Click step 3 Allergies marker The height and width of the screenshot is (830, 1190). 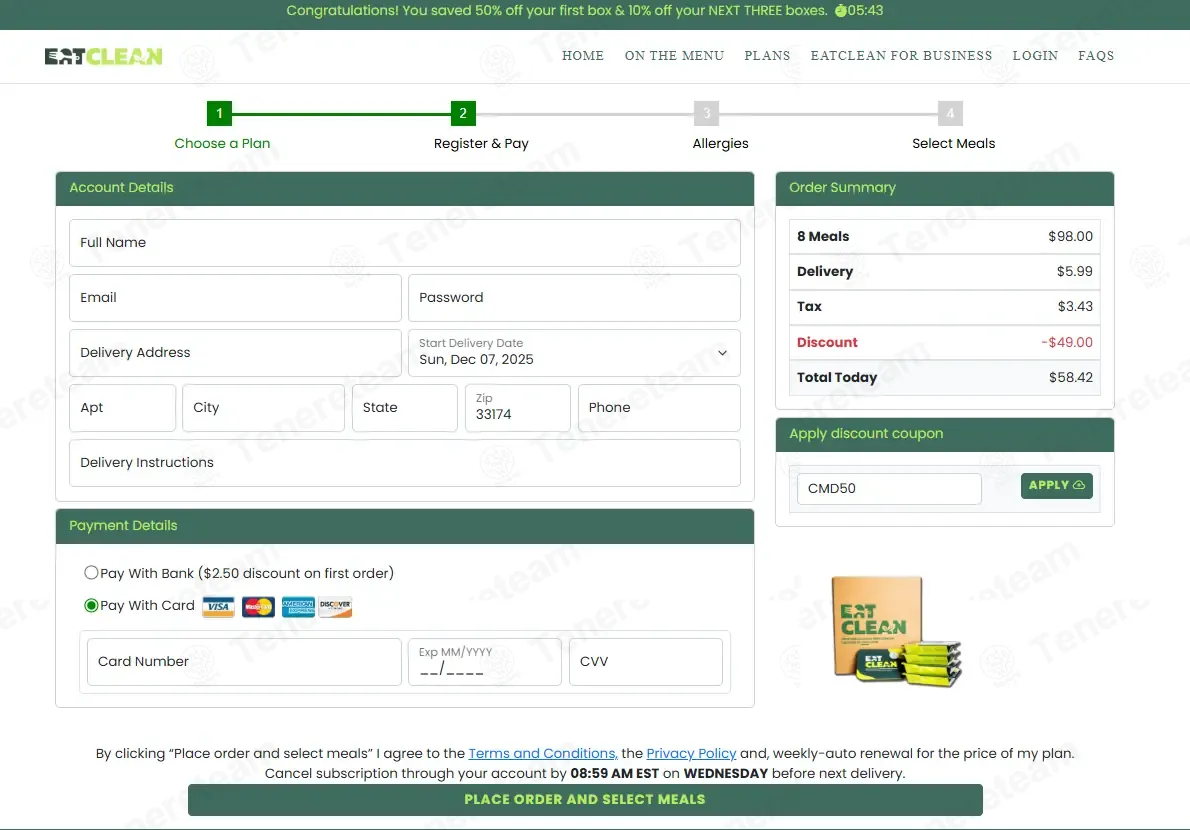click(707, 114)
